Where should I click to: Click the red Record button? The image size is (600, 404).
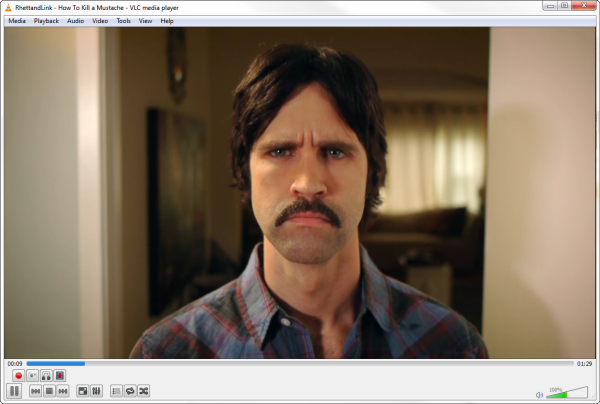pyautogui.click(x=18, y=375)
